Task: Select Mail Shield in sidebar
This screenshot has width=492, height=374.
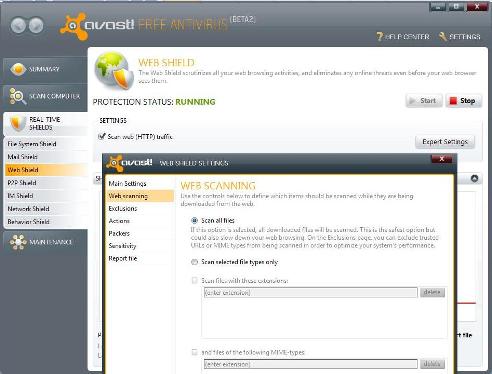Action: click(x=46, y=157)
